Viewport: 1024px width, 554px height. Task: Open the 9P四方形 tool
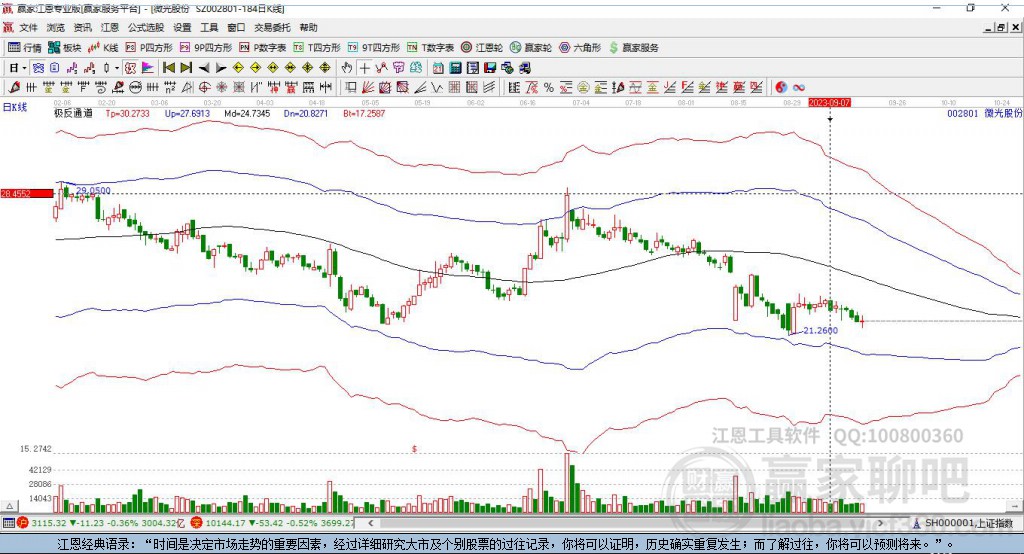point(206,48)
